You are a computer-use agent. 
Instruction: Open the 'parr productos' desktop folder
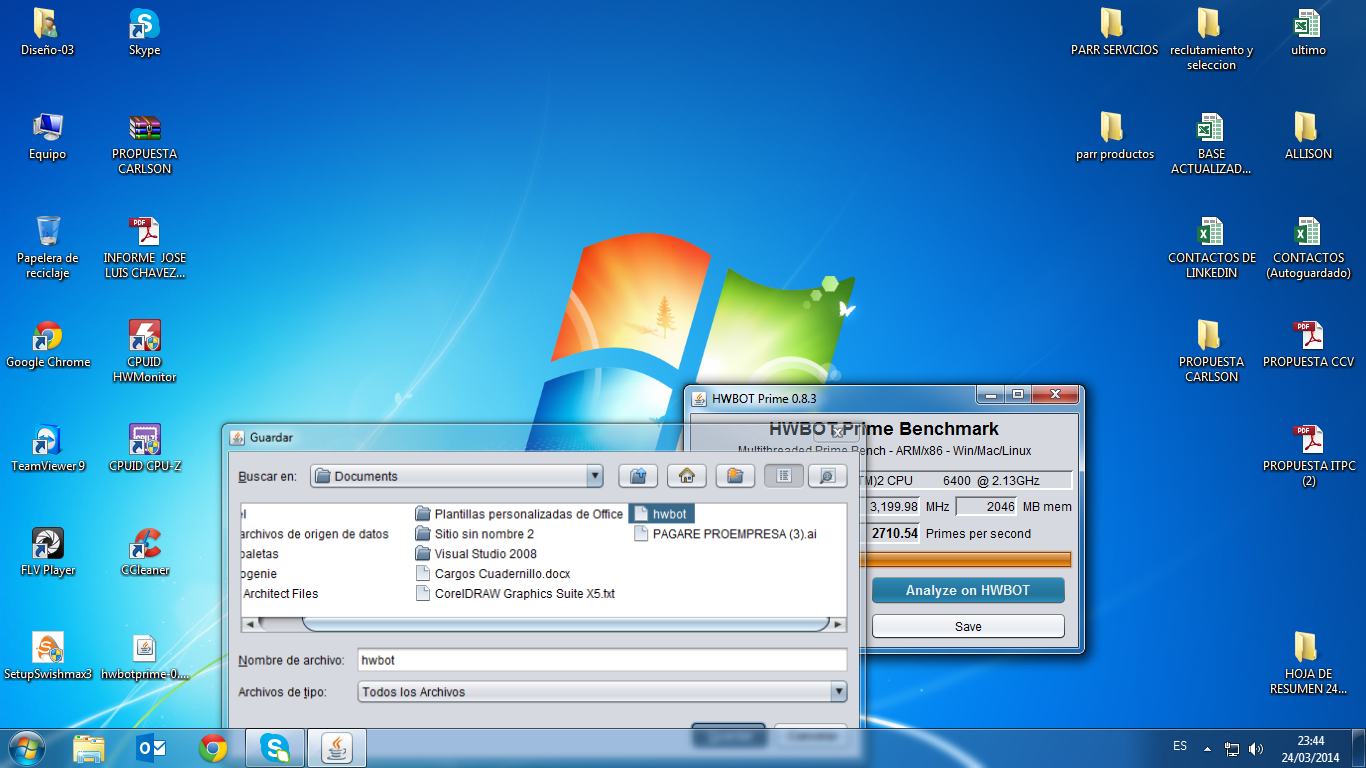click(x=1114, y=136)
